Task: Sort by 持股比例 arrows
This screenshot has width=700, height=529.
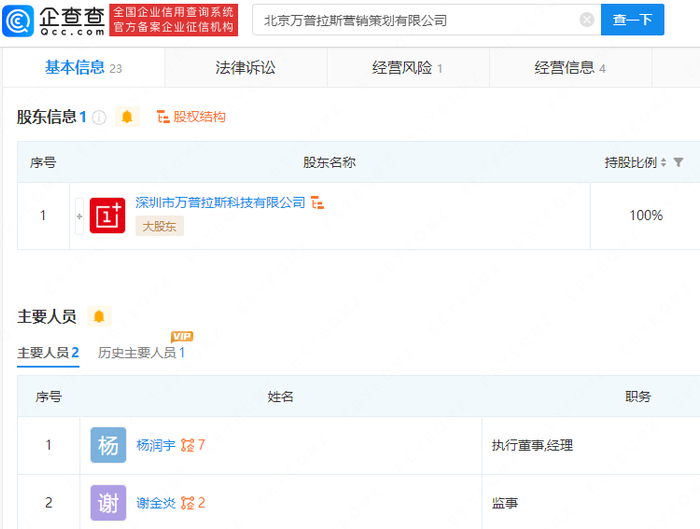Action: pyautogui.click(x=663, y=162)
